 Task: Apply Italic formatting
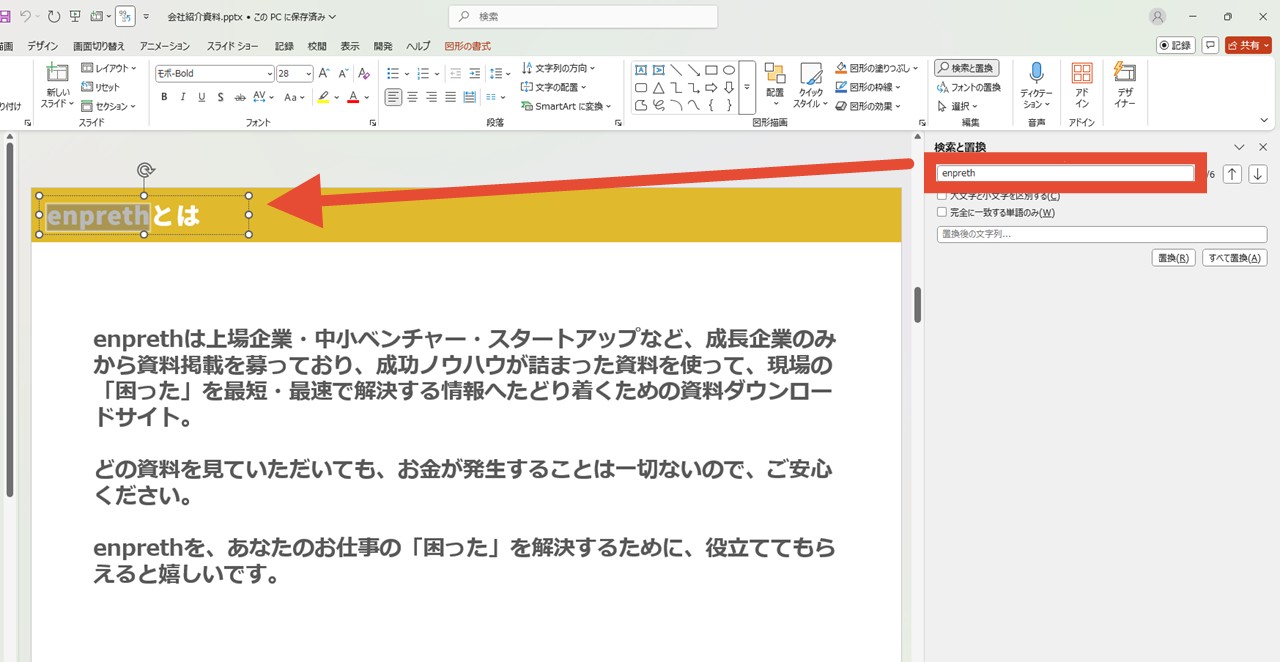[183, 97]
